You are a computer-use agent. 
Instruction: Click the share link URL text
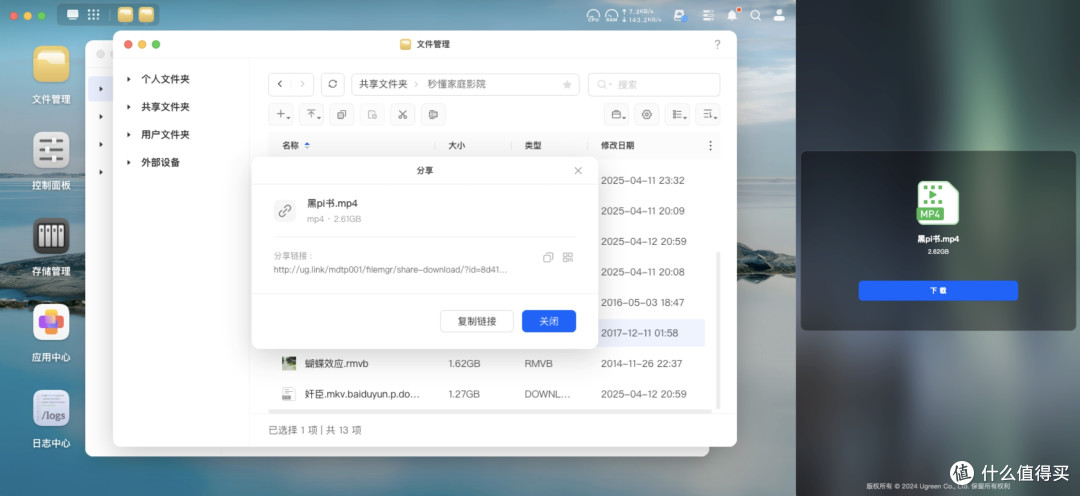[x=391, y=270]
